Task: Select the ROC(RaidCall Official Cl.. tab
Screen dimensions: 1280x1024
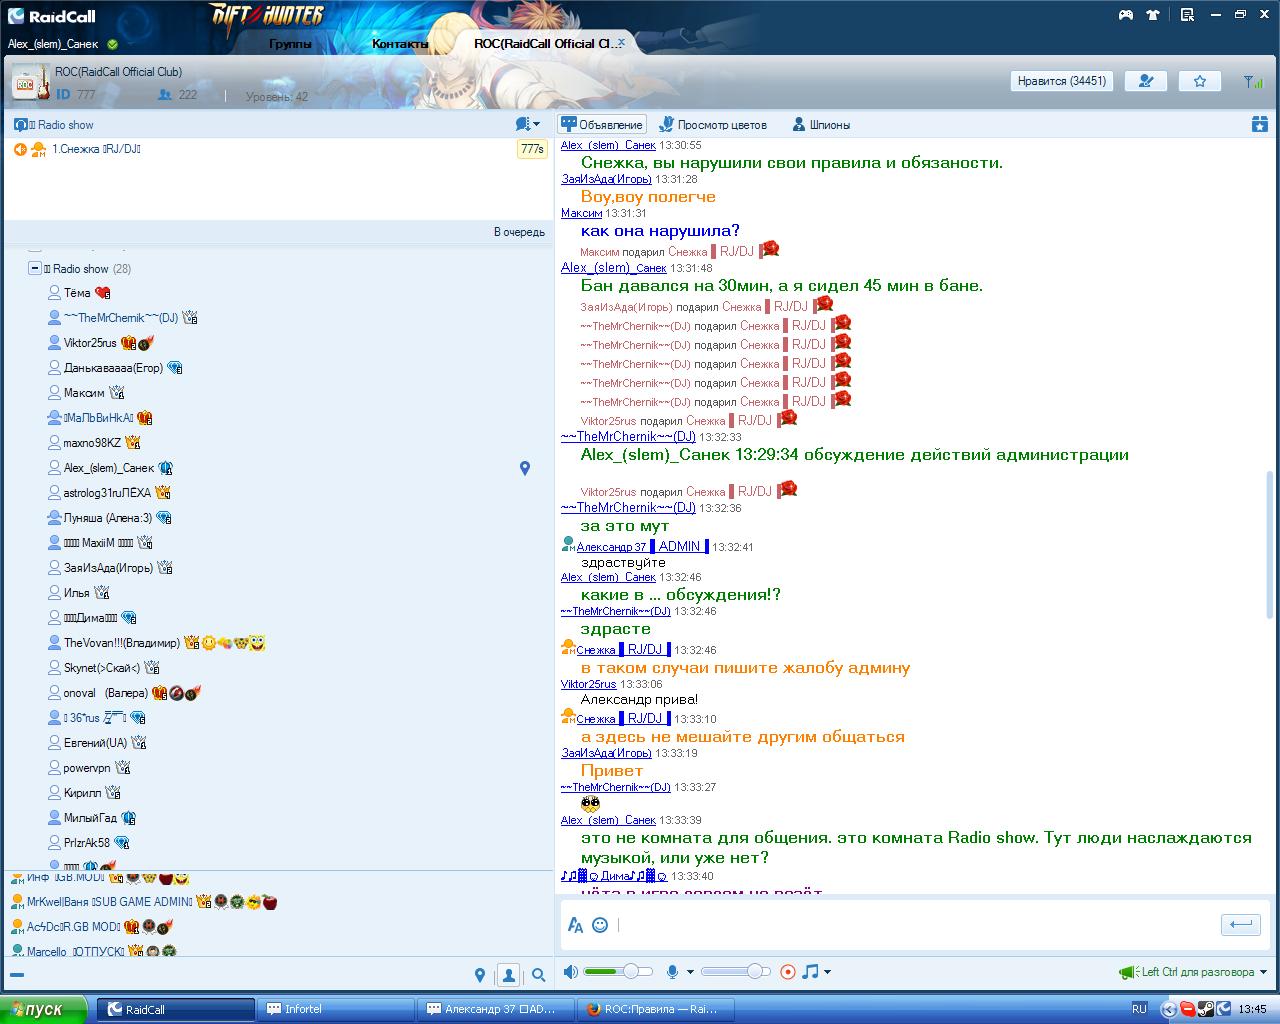Action: 545,44
